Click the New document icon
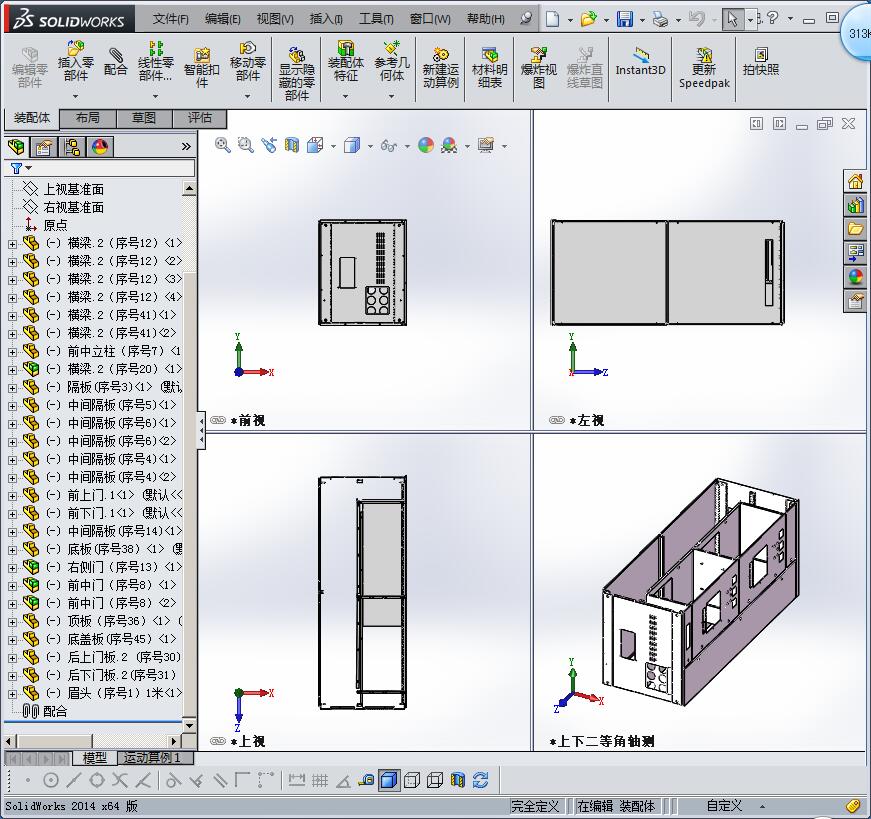Viewport: 871px width, 819px height. pyautogui.click(x=552, y=19)
